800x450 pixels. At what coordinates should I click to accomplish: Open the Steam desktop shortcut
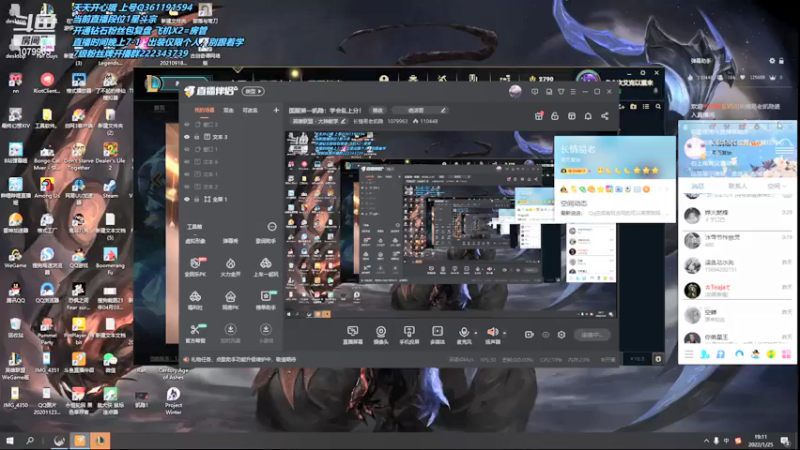click(110, 188)
